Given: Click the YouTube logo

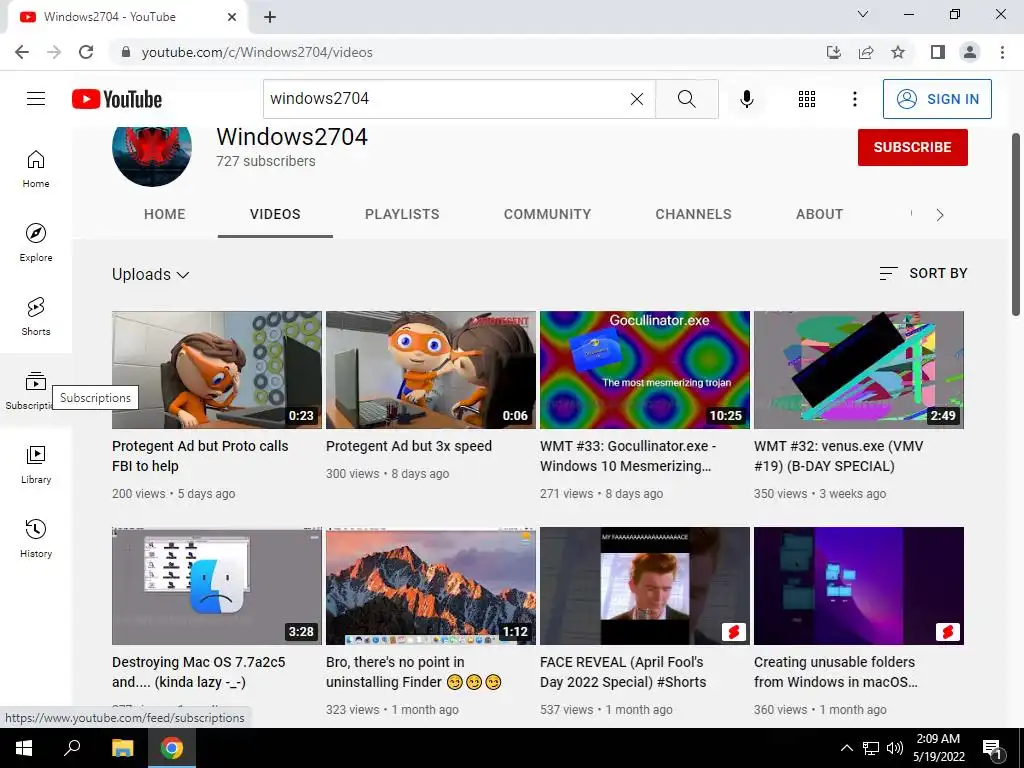Looking at the screenshot, I should click(x=117, y=99).
